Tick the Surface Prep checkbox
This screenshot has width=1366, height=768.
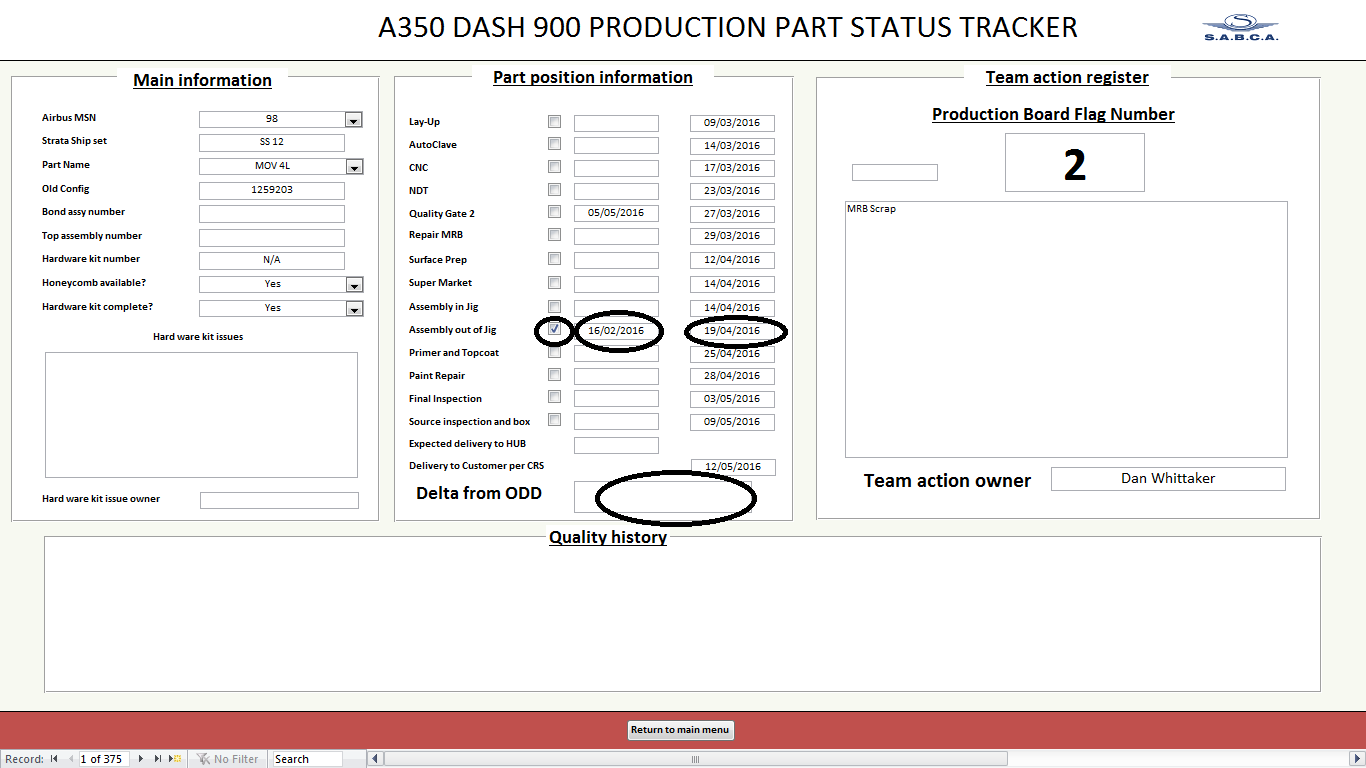click(554, 259)
